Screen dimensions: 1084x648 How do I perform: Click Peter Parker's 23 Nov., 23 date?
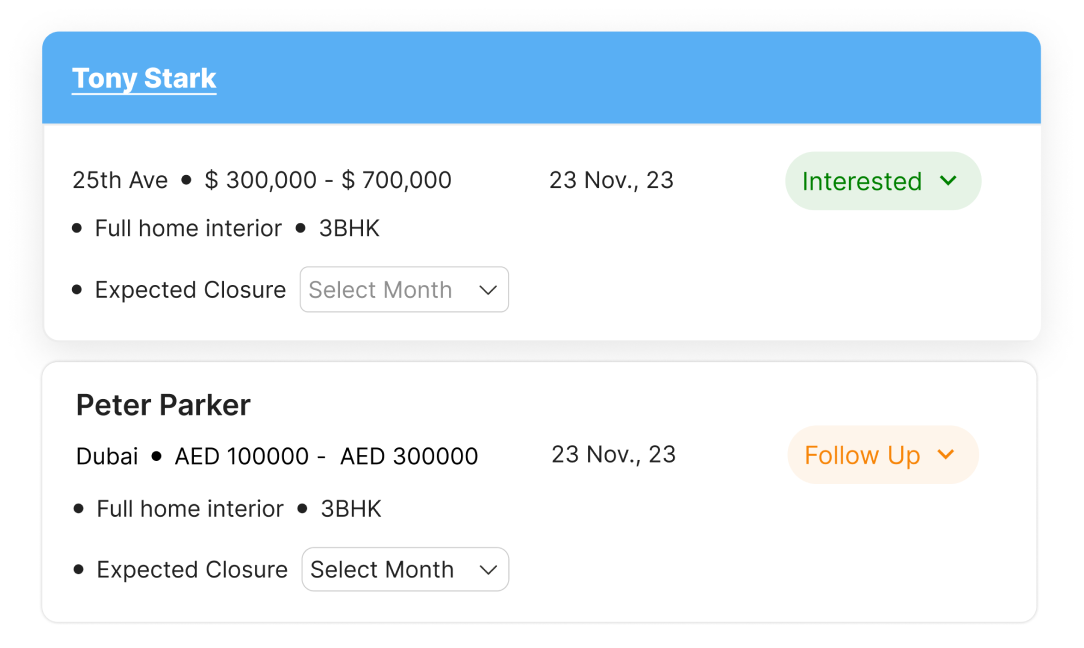[x=613, y=454]
